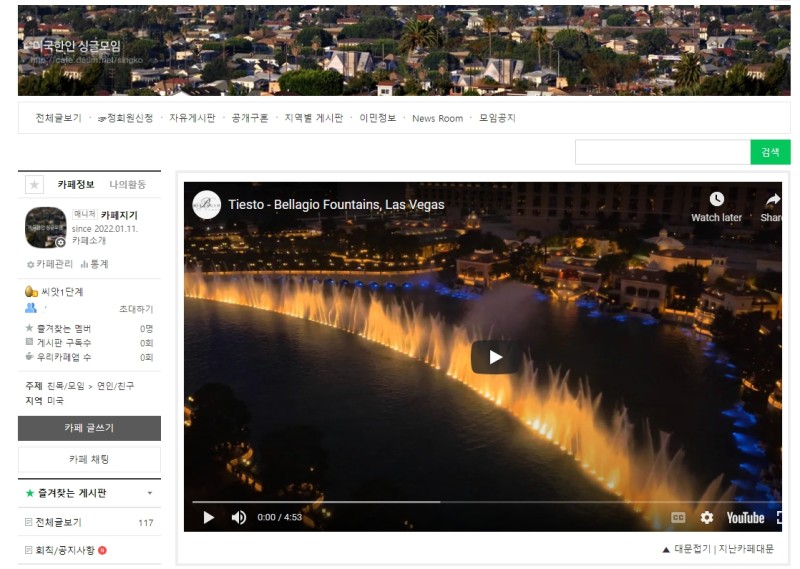Click the video channel avatar icon
The image size is (800, 569).
(x=207, y=204)
